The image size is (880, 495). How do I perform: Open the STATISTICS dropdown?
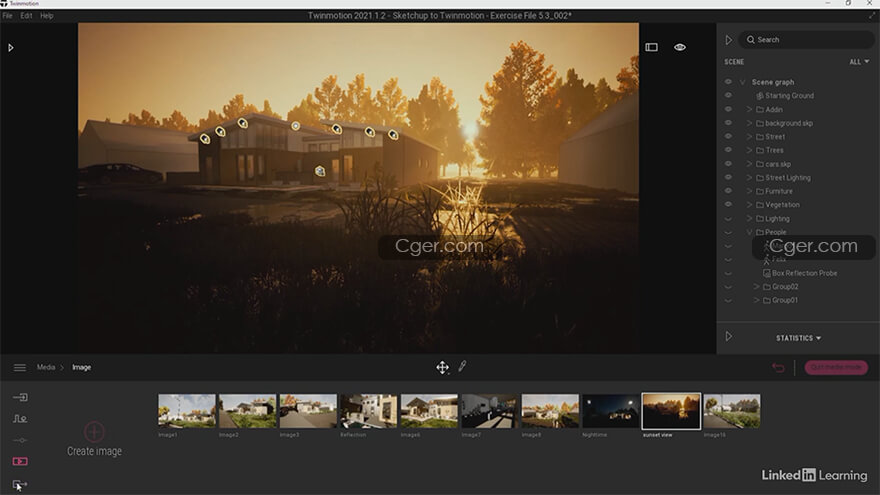798,338
